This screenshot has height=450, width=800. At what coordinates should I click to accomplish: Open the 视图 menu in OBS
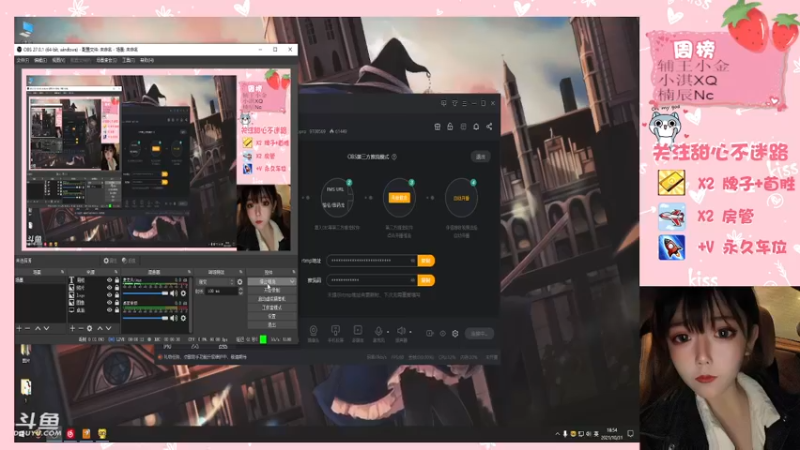tap(59, 60)
